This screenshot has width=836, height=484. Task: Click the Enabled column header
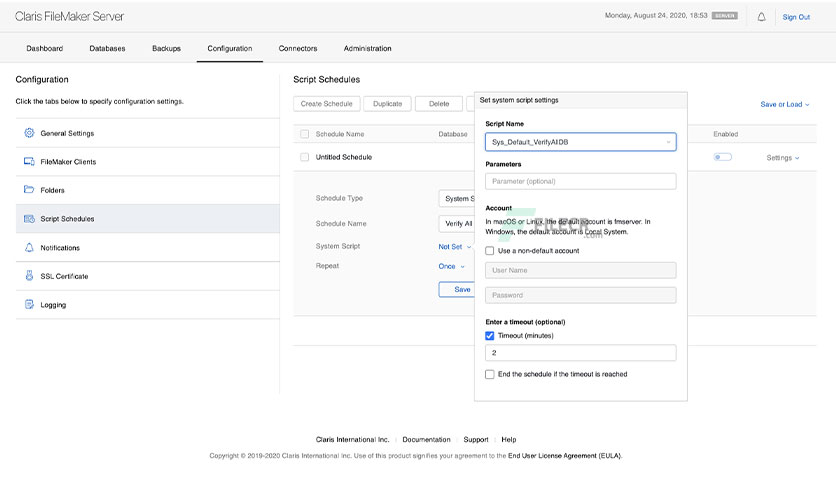point(726,134)
